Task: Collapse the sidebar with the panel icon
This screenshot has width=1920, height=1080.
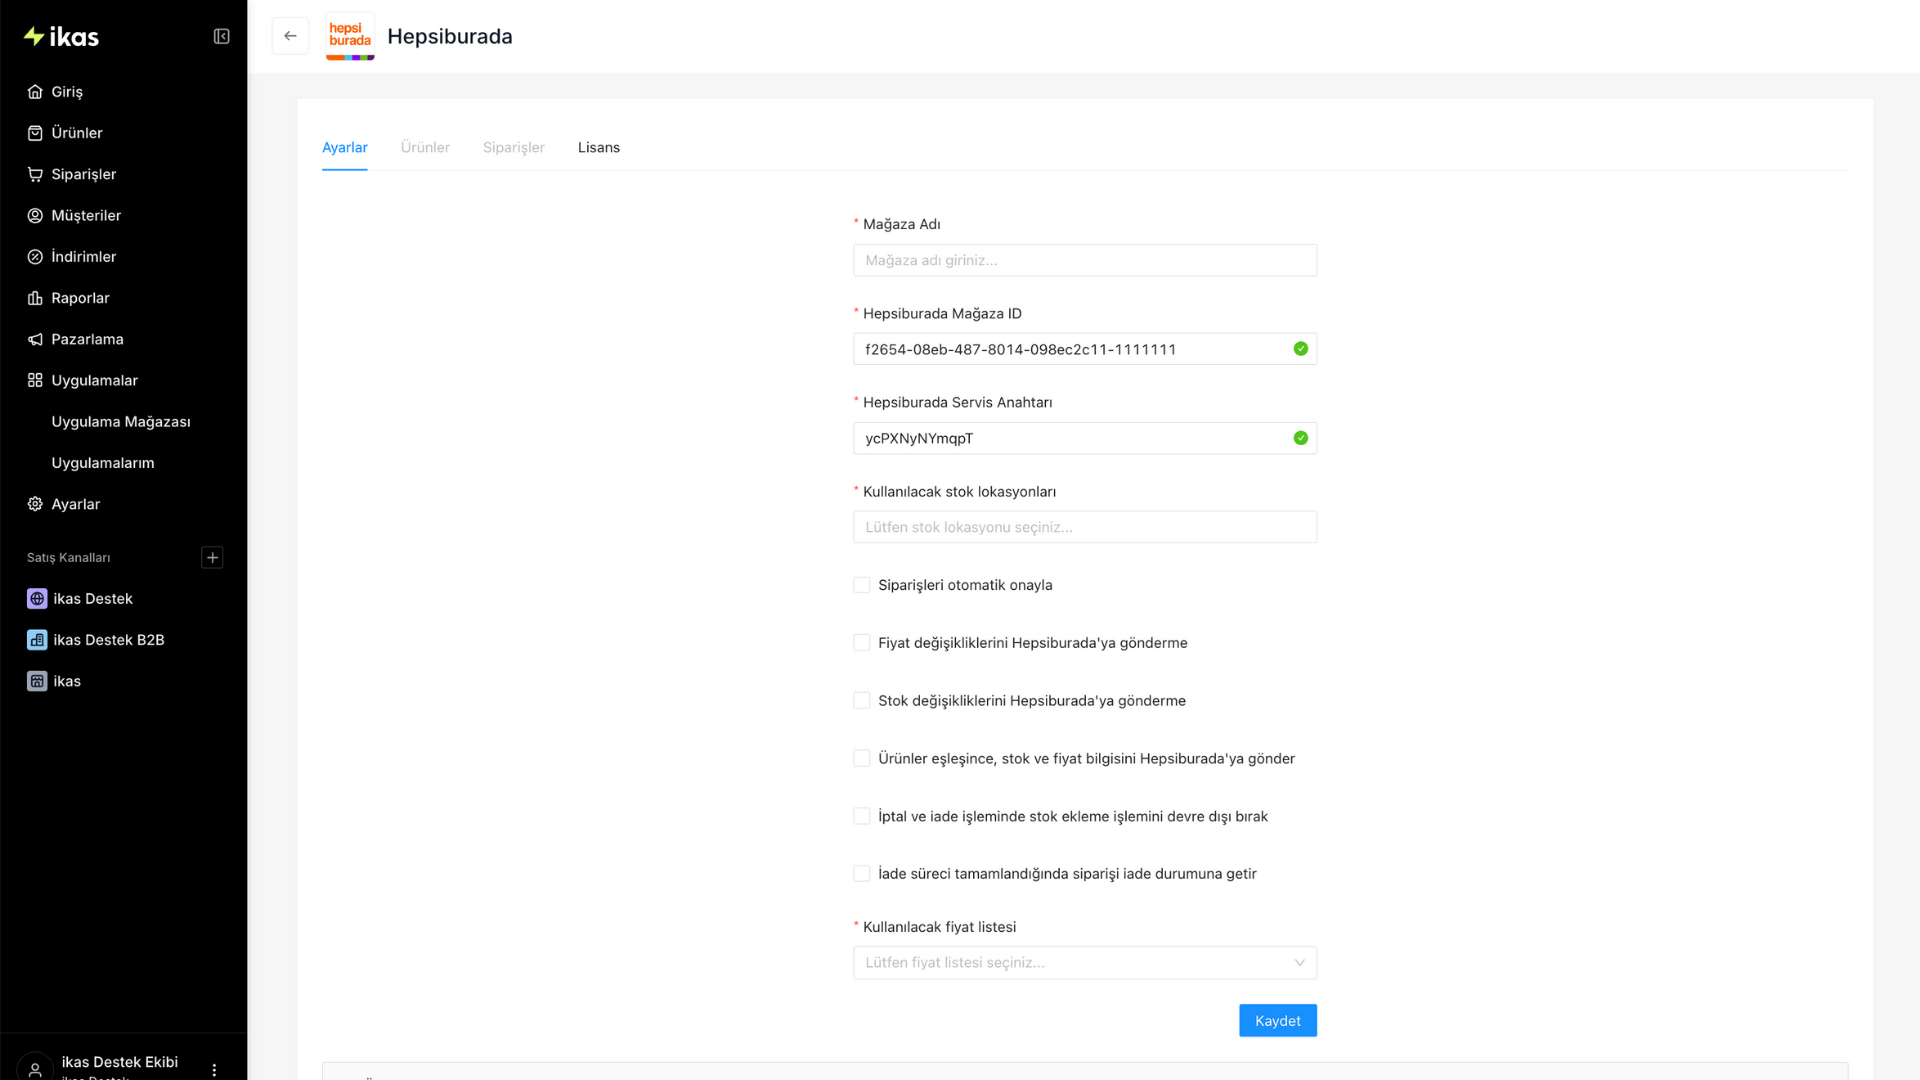Action: coord(222,37)
